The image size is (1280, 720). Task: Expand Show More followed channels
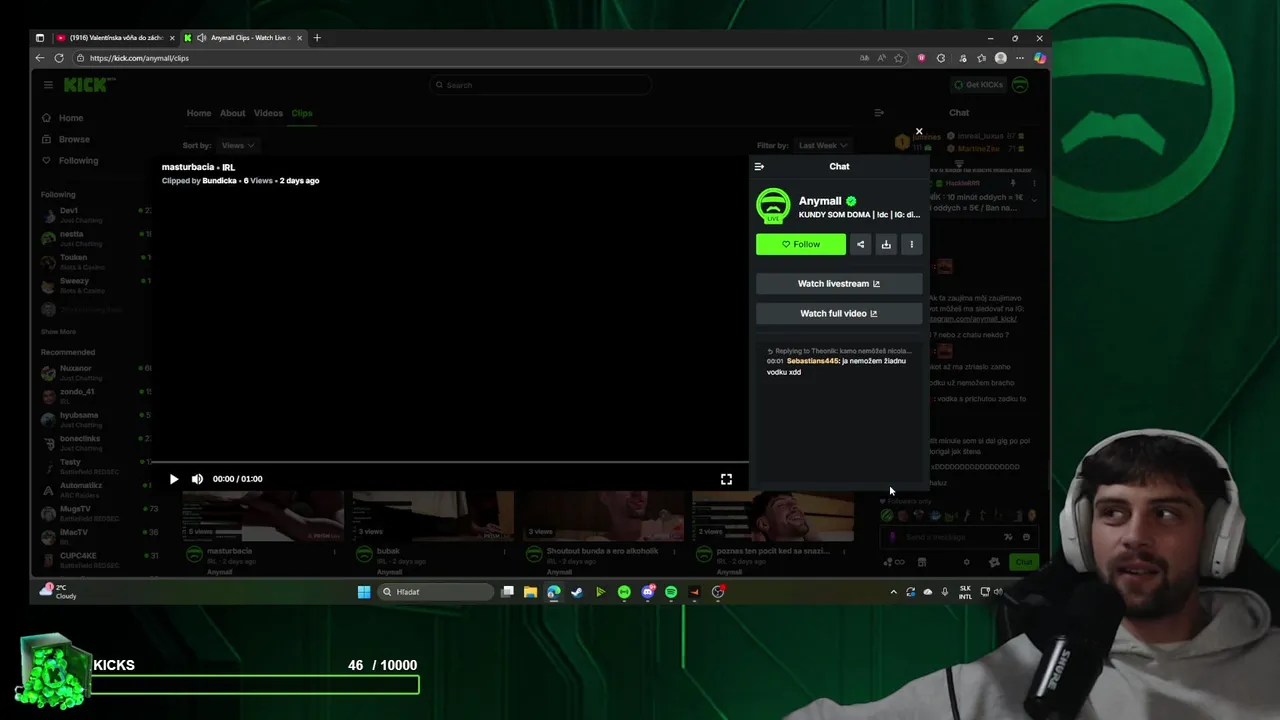(58, 332)
